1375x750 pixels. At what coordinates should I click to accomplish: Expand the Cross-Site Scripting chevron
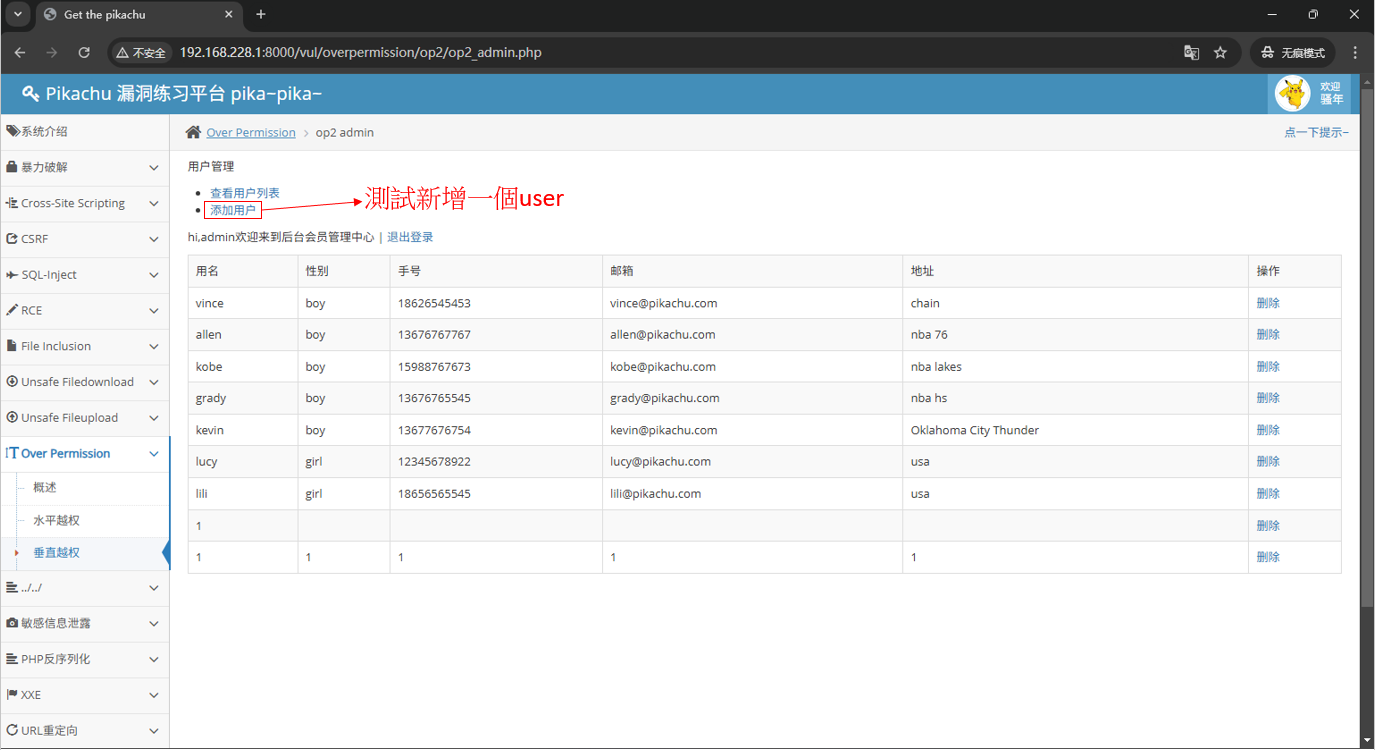click(x=154, y=204)
